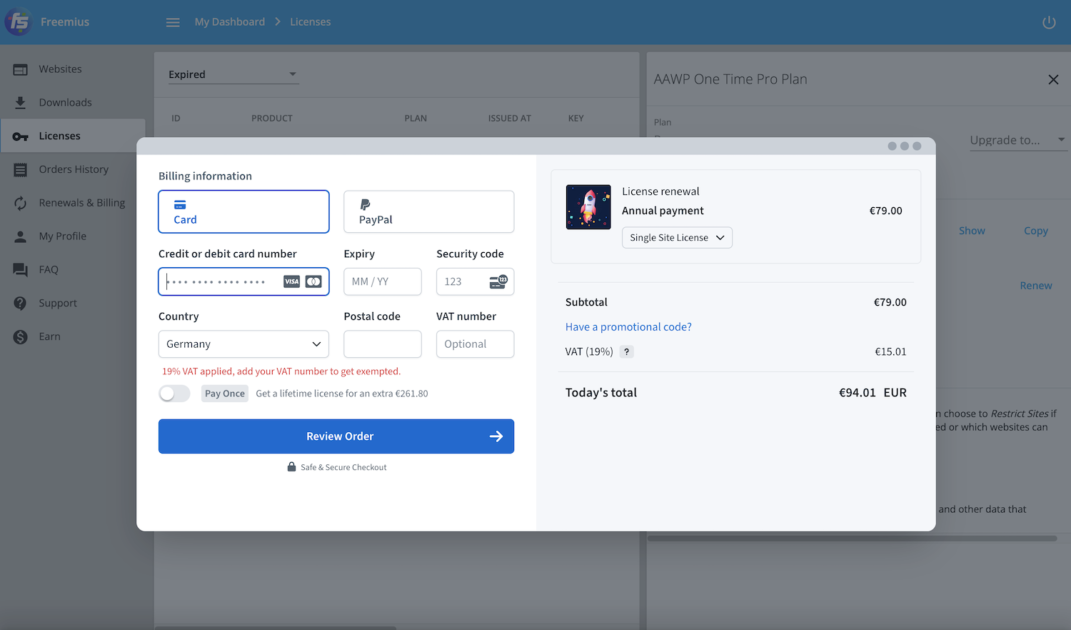The width and height of the screenshot is (1071, 630).
Task: Focus the Postal code field
Action: click(x=382, y=344)
